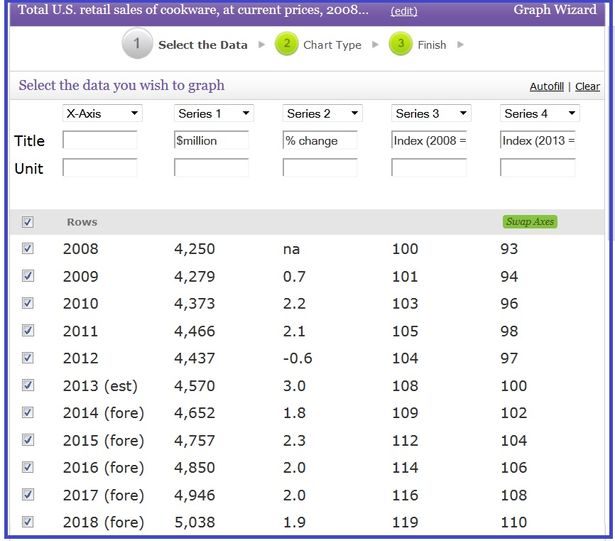This screenshot has width=615, height=541.
Task: Go to the Chart Type step
Action: [x=332, y=45]
